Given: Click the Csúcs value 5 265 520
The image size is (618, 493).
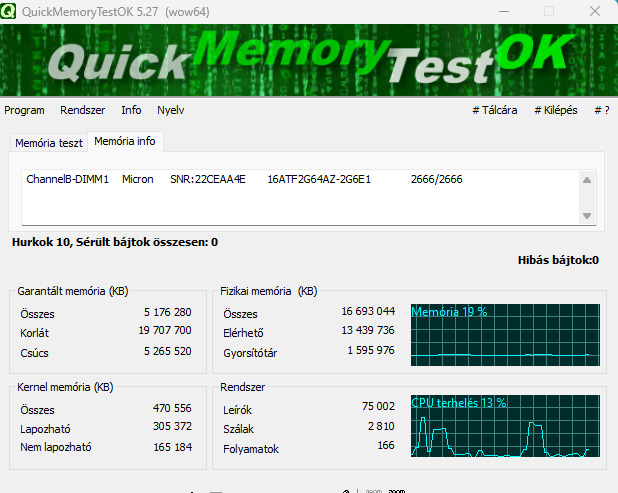Looking at the screenshot, I should point(168,351).
